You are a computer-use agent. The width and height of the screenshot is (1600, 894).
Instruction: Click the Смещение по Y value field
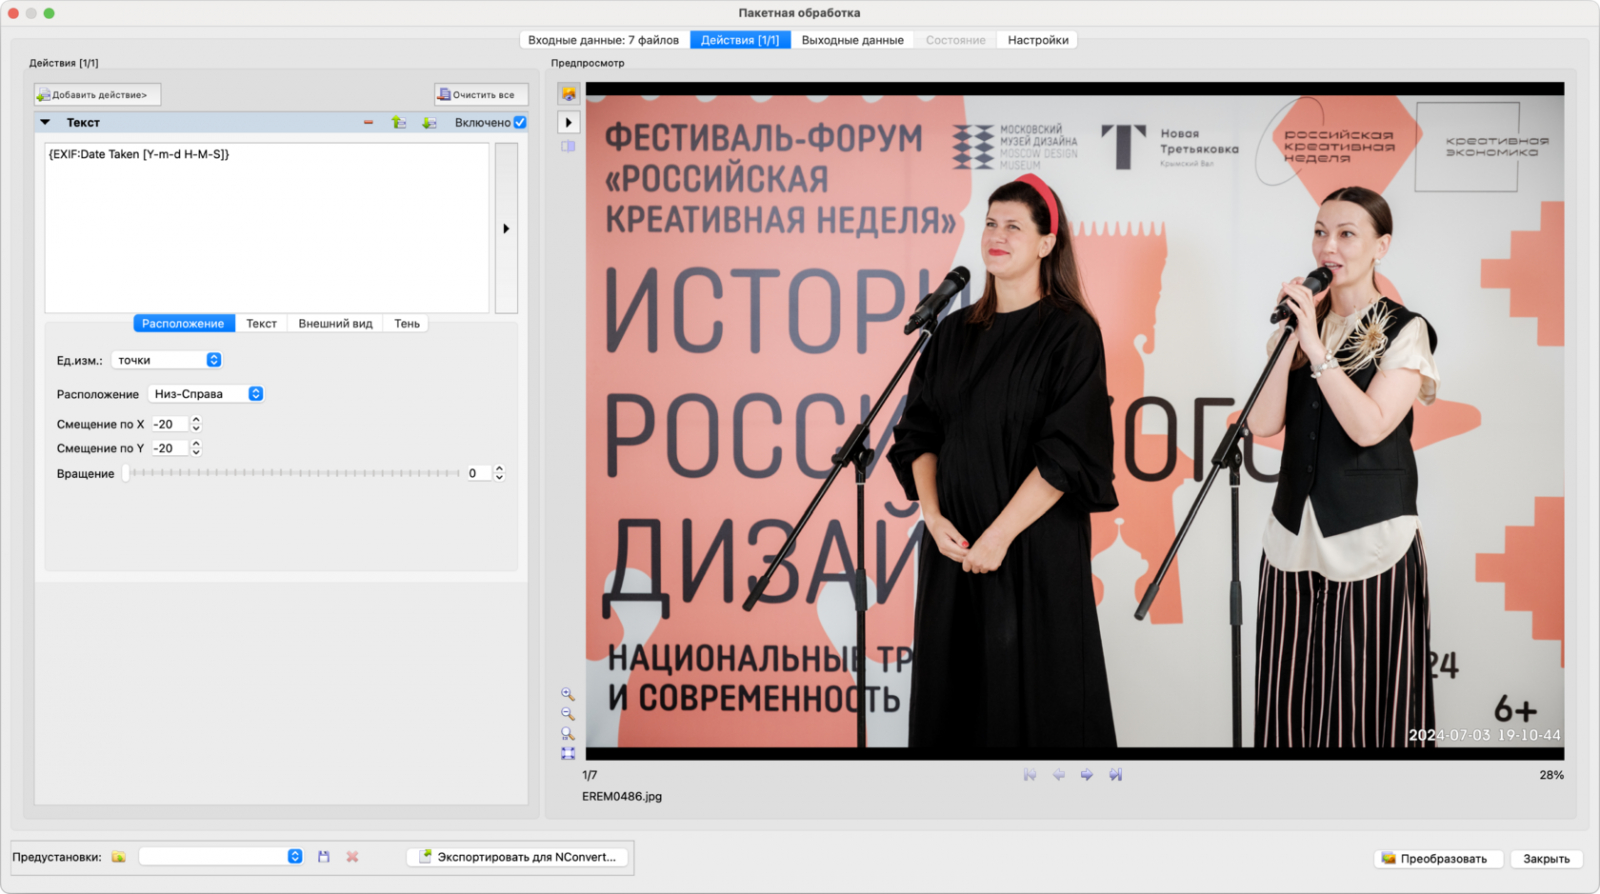[169, 448]
